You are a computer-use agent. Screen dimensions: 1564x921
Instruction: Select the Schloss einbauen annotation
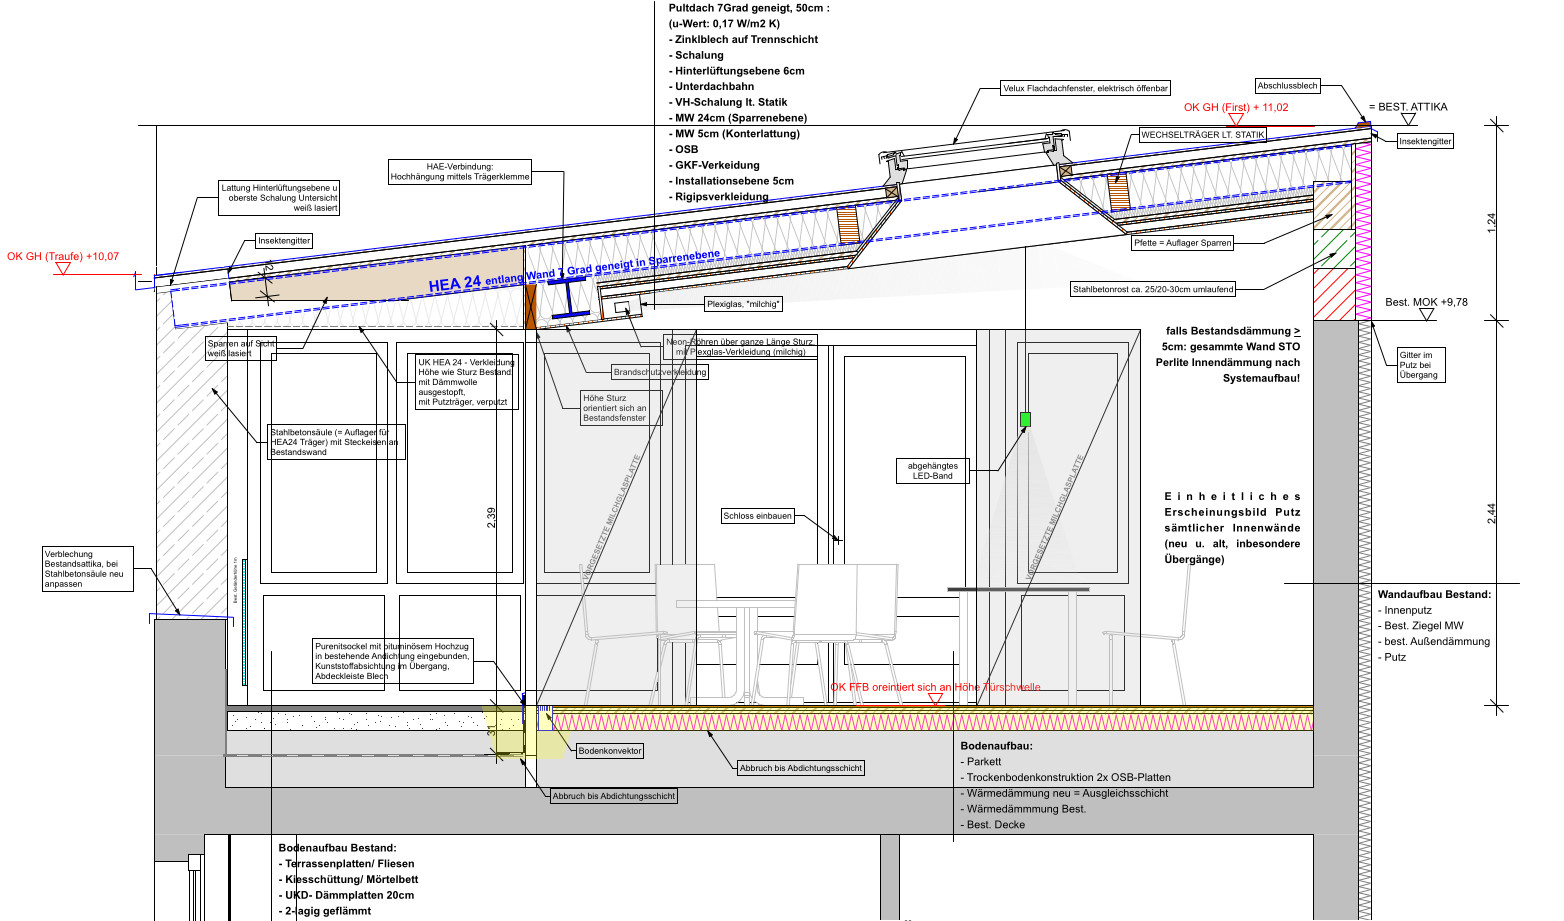[757, 516]
